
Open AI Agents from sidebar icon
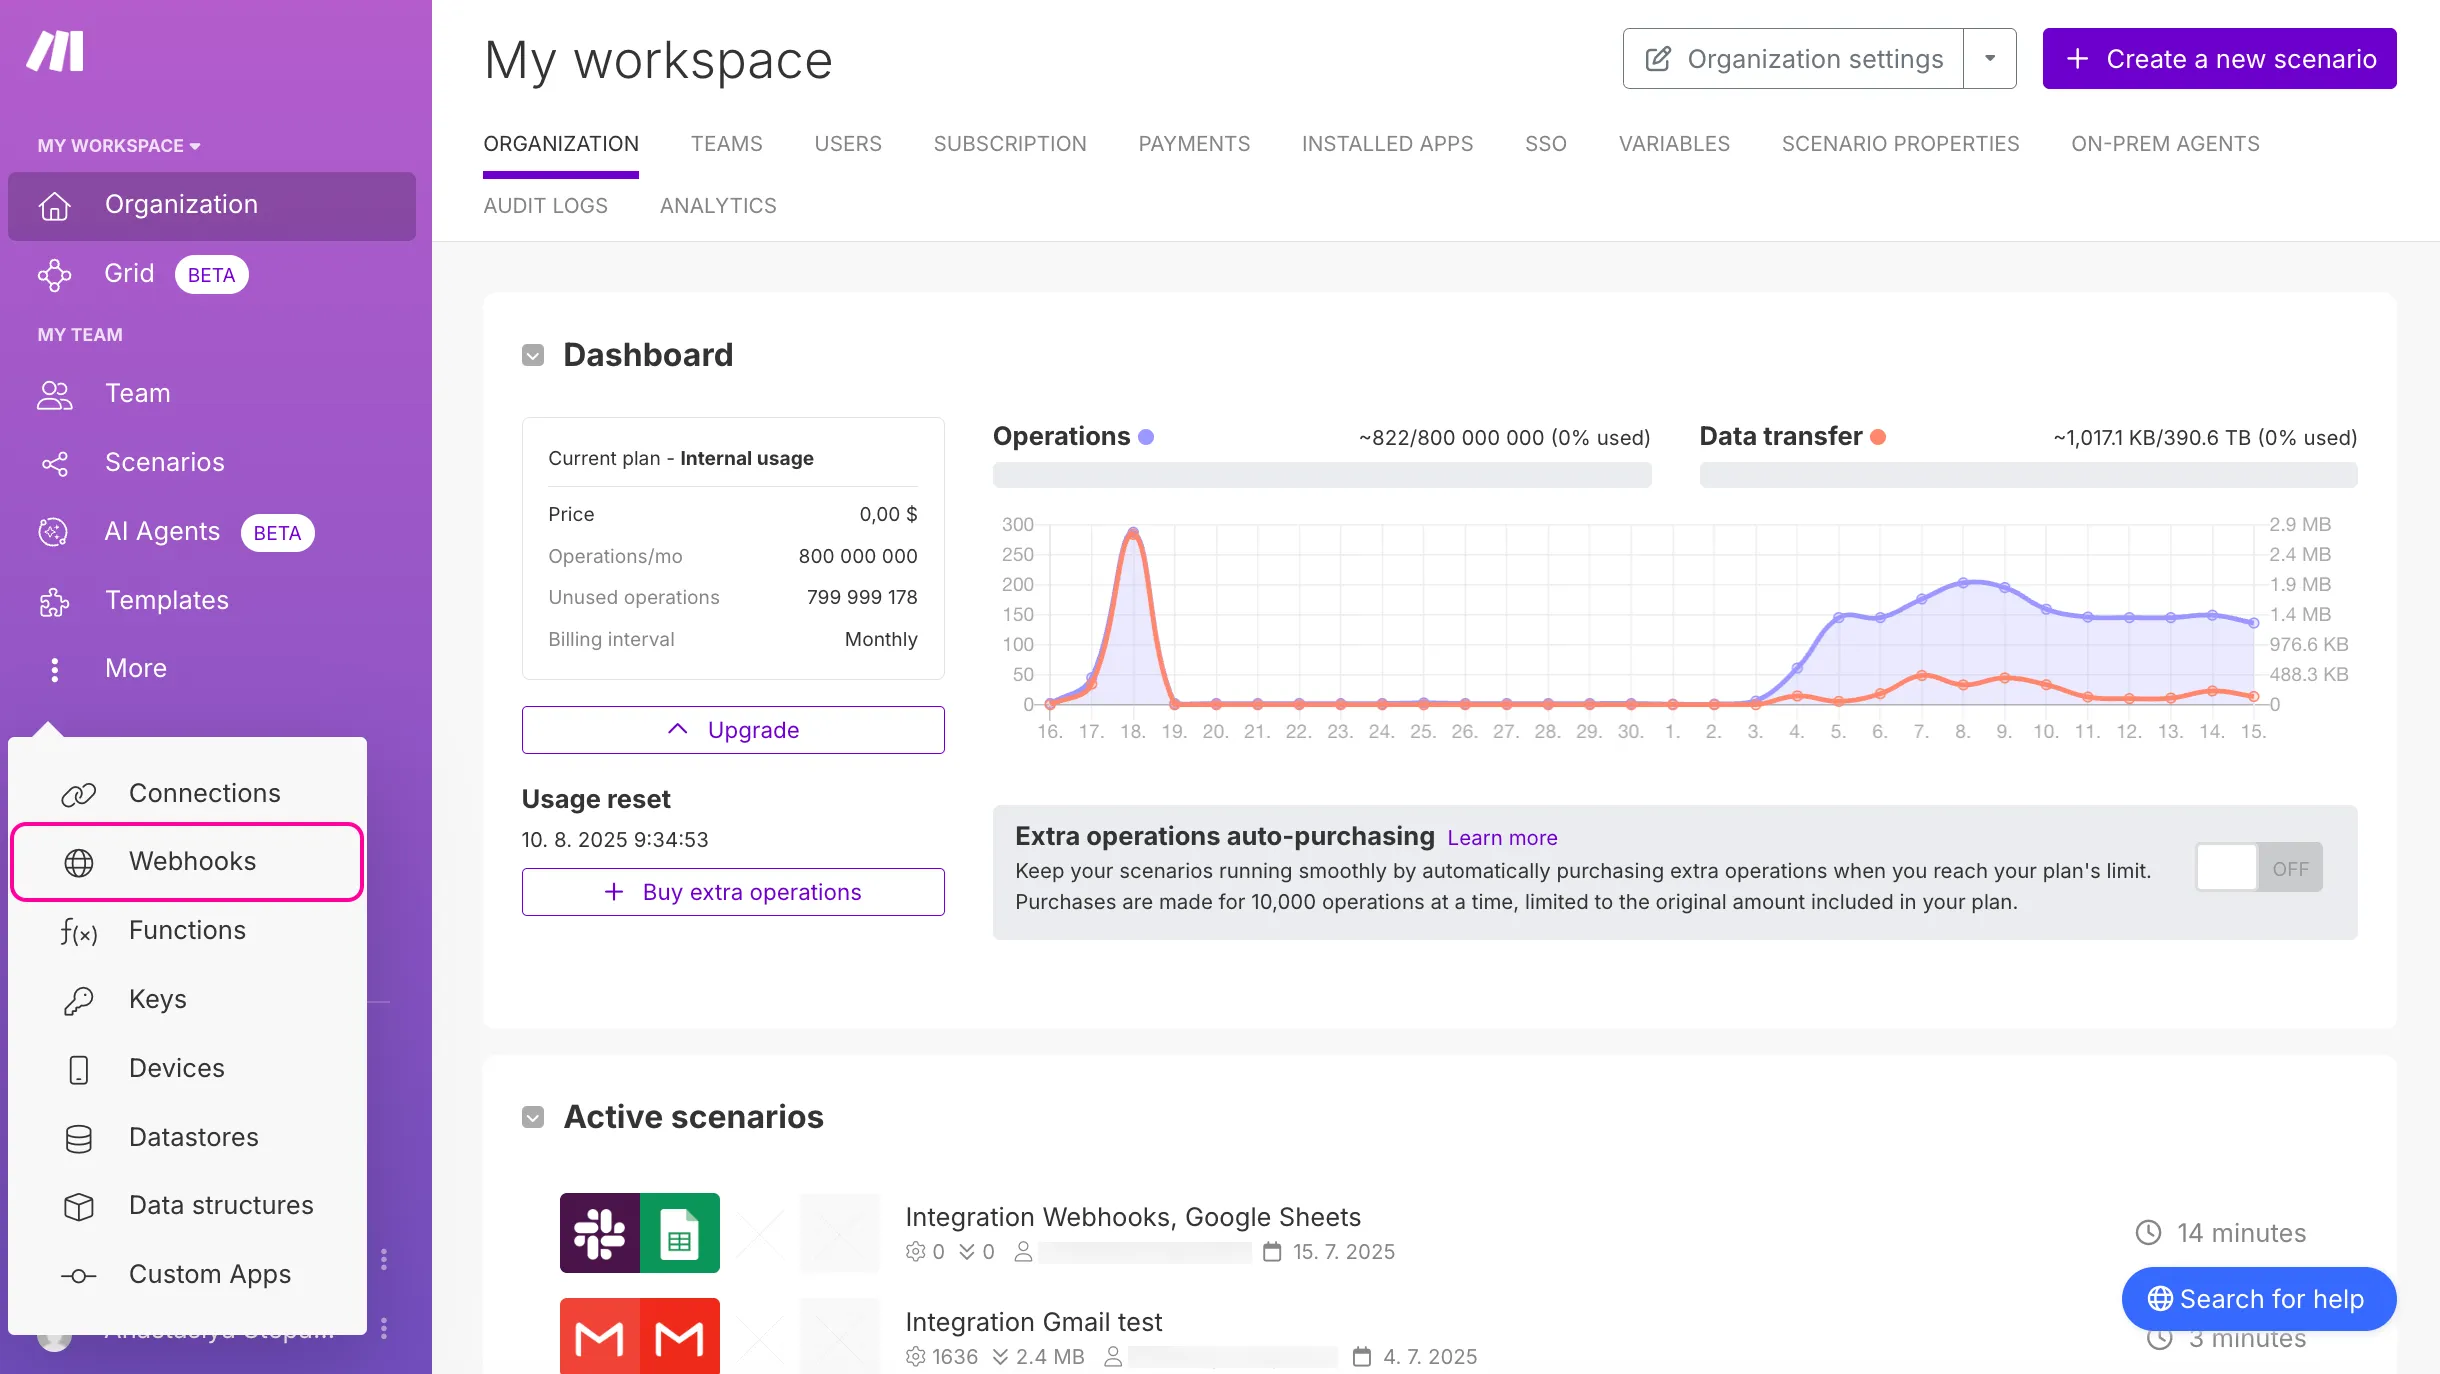click(54, 532)
